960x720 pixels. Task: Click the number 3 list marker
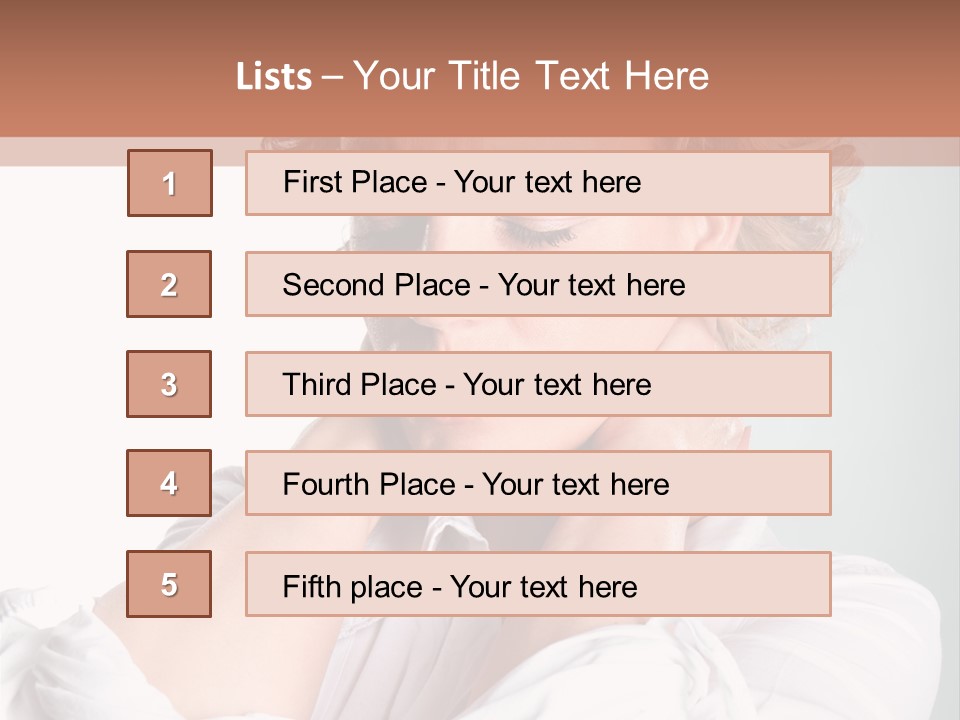[x=169, y=384]
